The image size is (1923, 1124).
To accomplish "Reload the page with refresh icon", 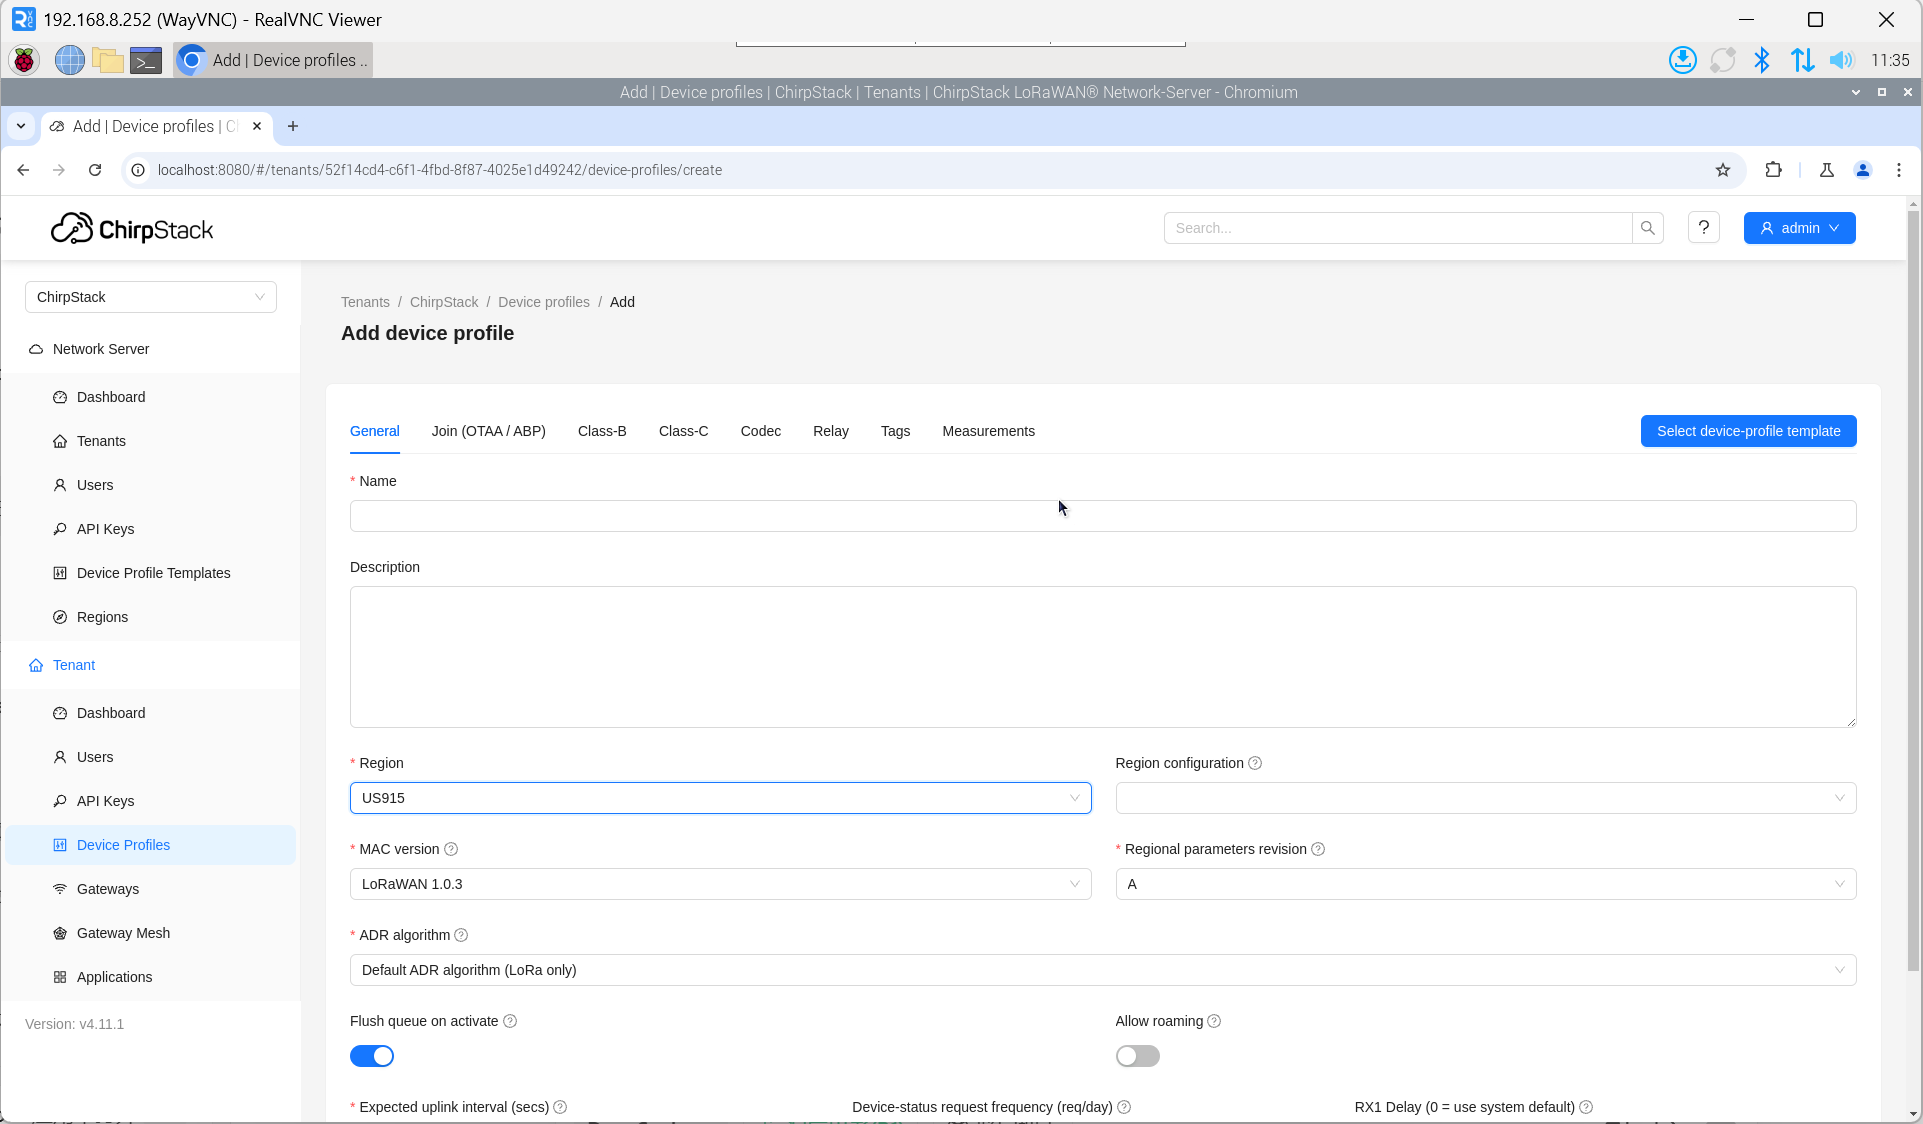I will [95, 170].
